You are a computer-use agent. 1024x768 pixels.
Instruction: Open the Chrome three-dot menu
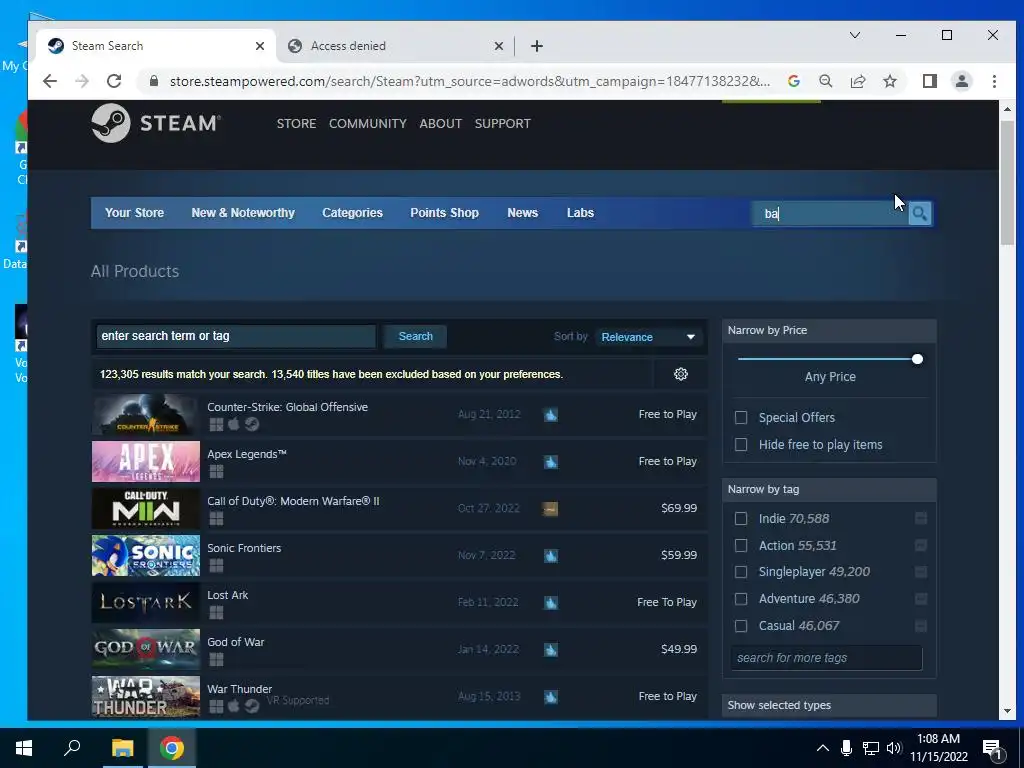tap(994, 81)
